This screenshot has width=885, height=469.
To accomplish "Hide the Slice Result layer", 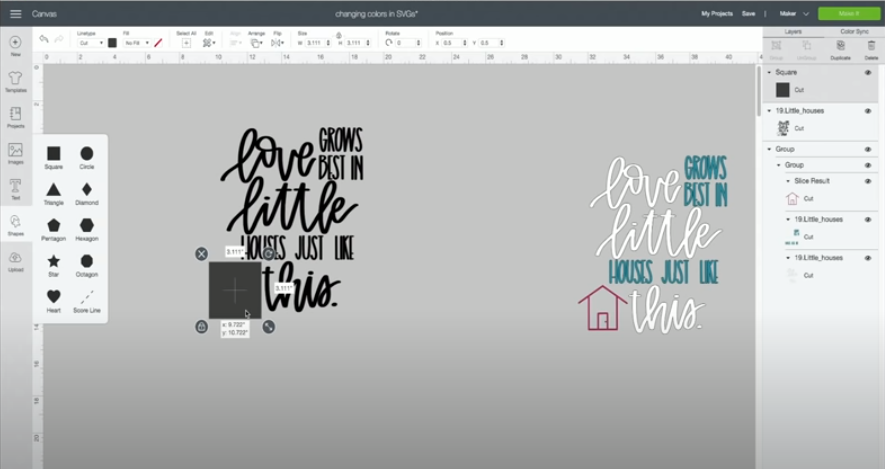I will pyautogui.click(x=868, y=181).
